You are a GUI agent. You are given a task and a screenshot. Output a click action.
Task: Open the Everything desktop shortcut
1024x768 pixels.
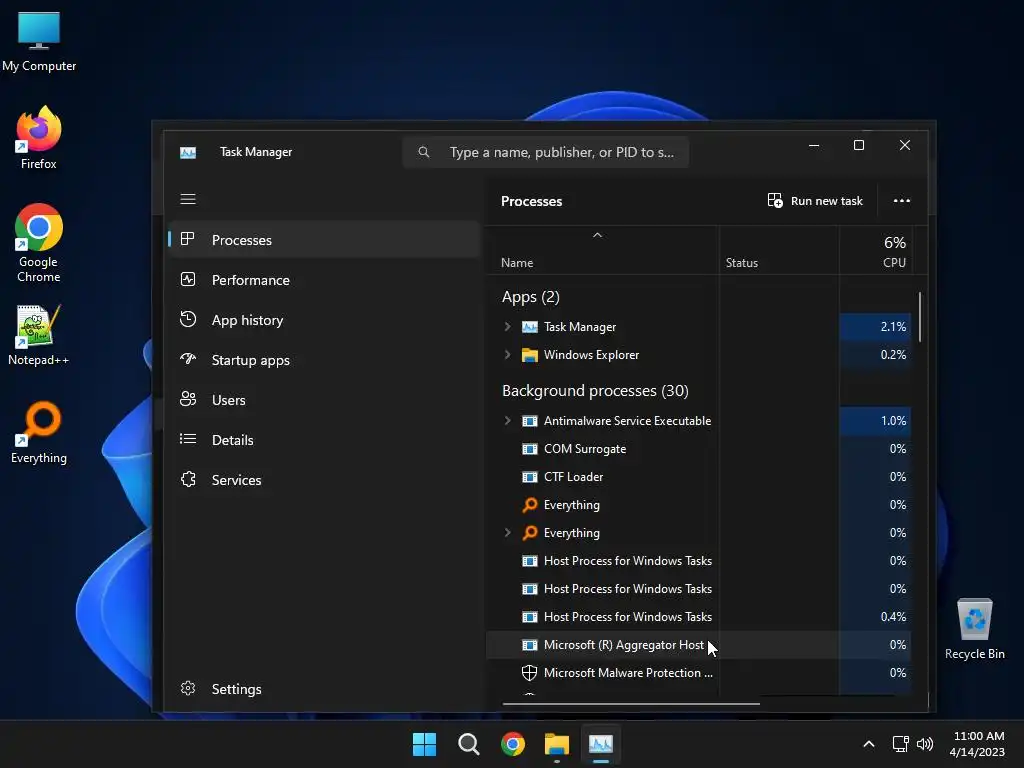click(x=39, y=432)
